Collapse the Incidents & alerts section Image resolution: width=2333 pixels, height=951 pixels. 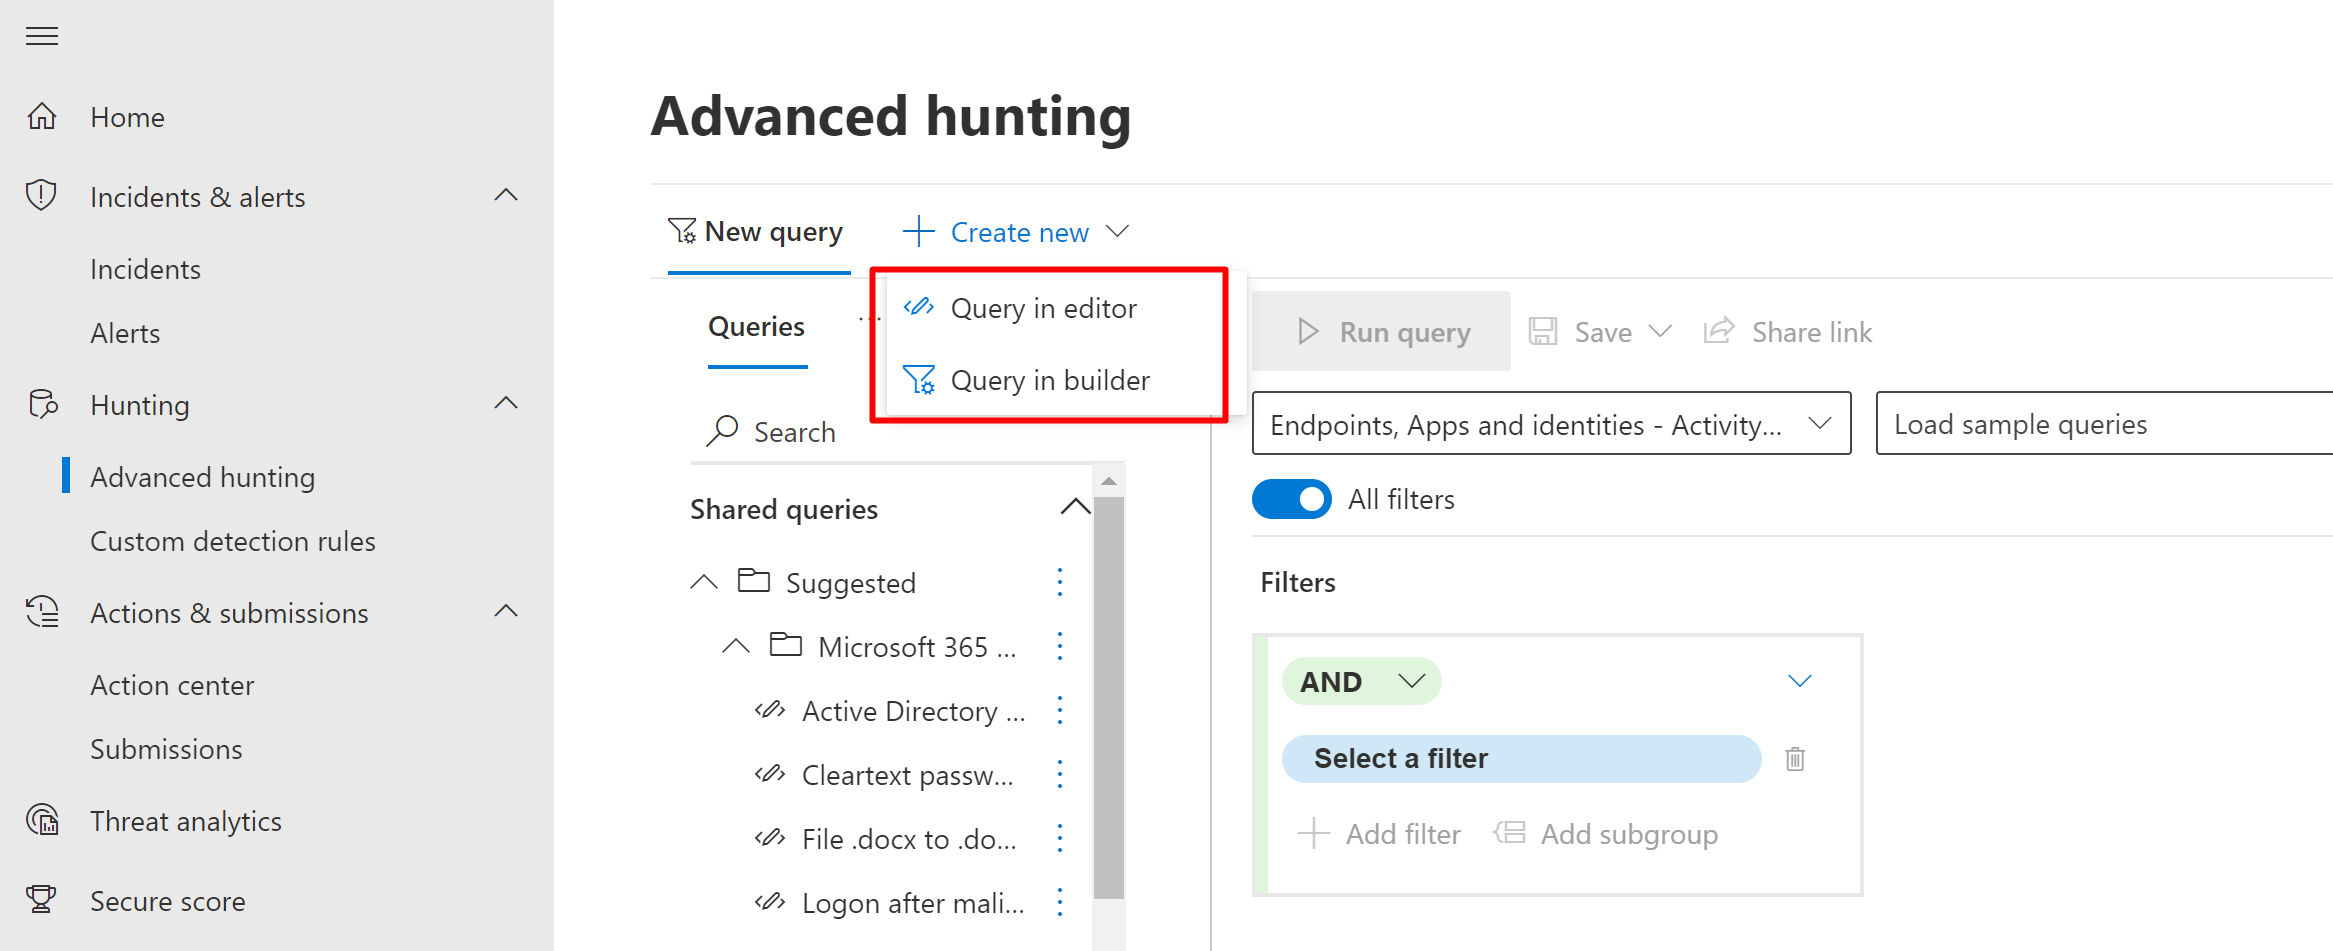[506, 196]
